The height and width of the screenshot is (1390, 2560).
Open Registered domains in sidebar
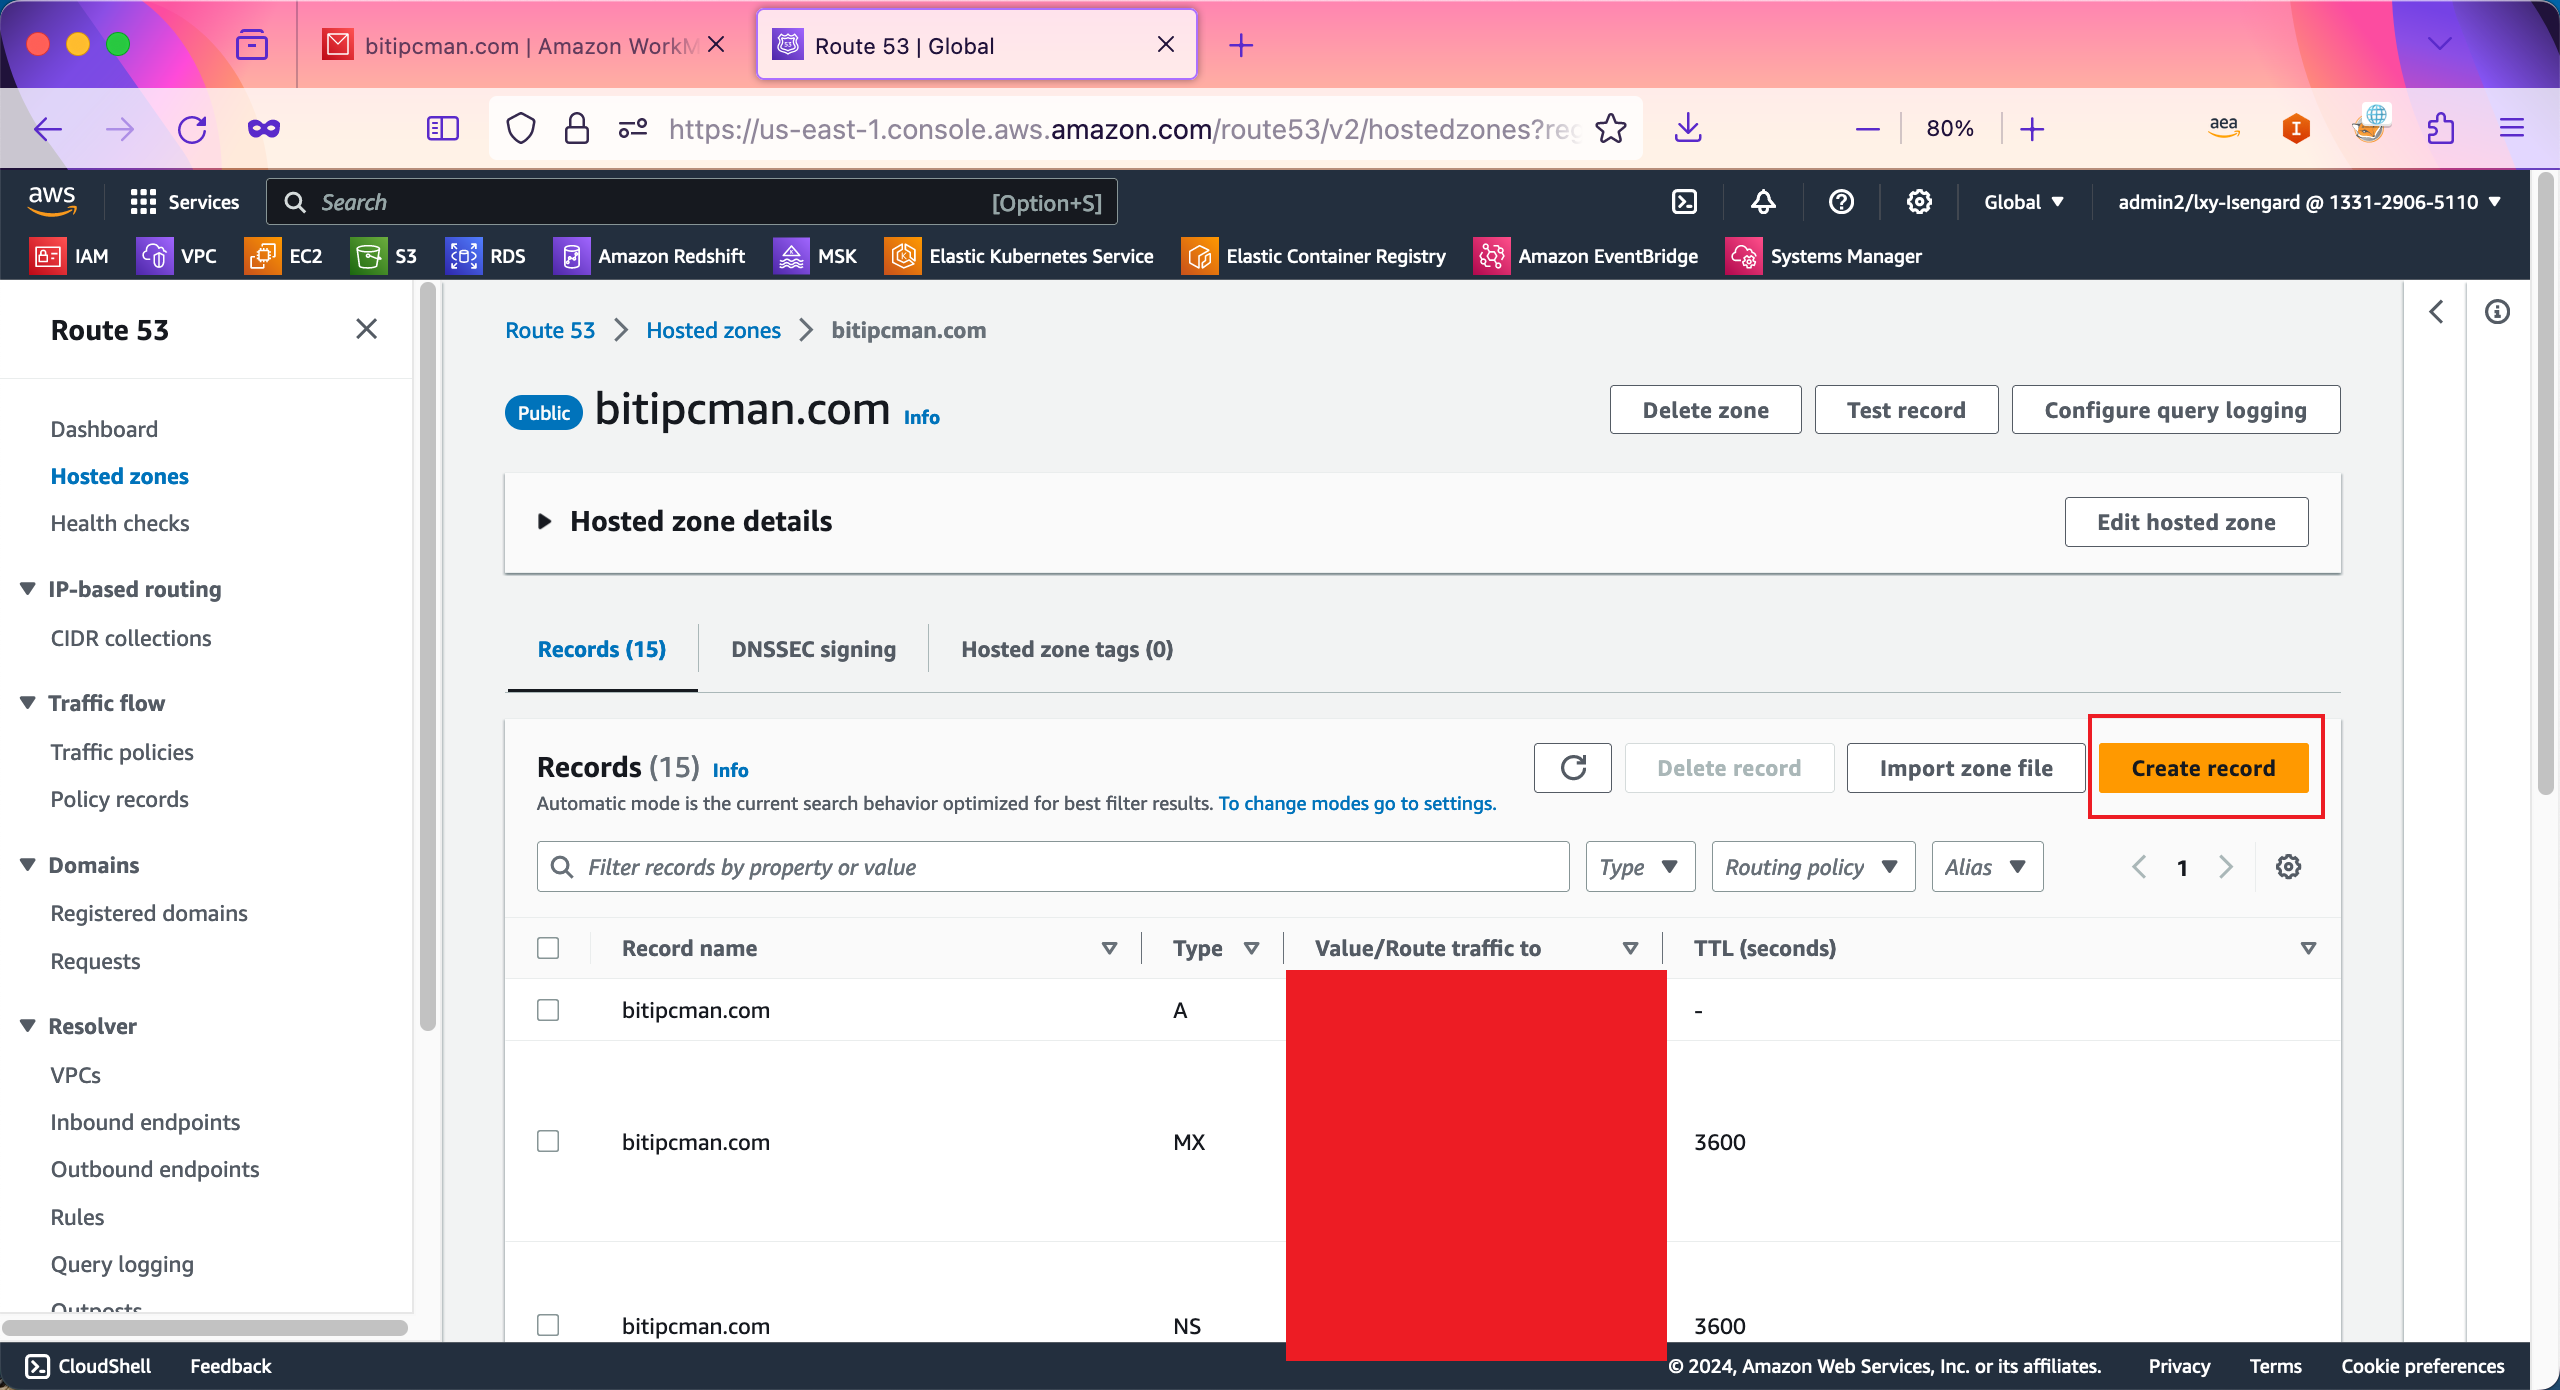(149, 913)
